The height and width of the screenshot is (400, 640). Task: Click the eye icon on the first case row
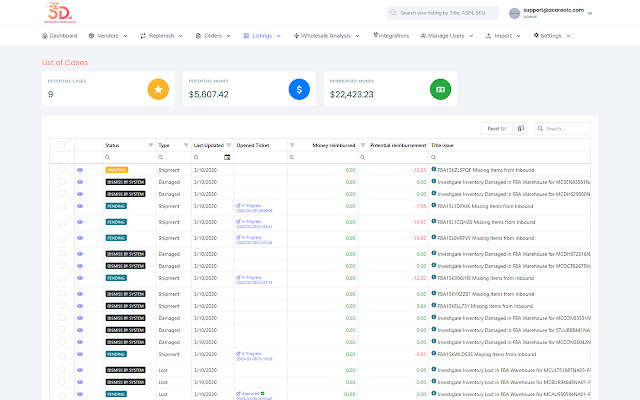point(81,170)
